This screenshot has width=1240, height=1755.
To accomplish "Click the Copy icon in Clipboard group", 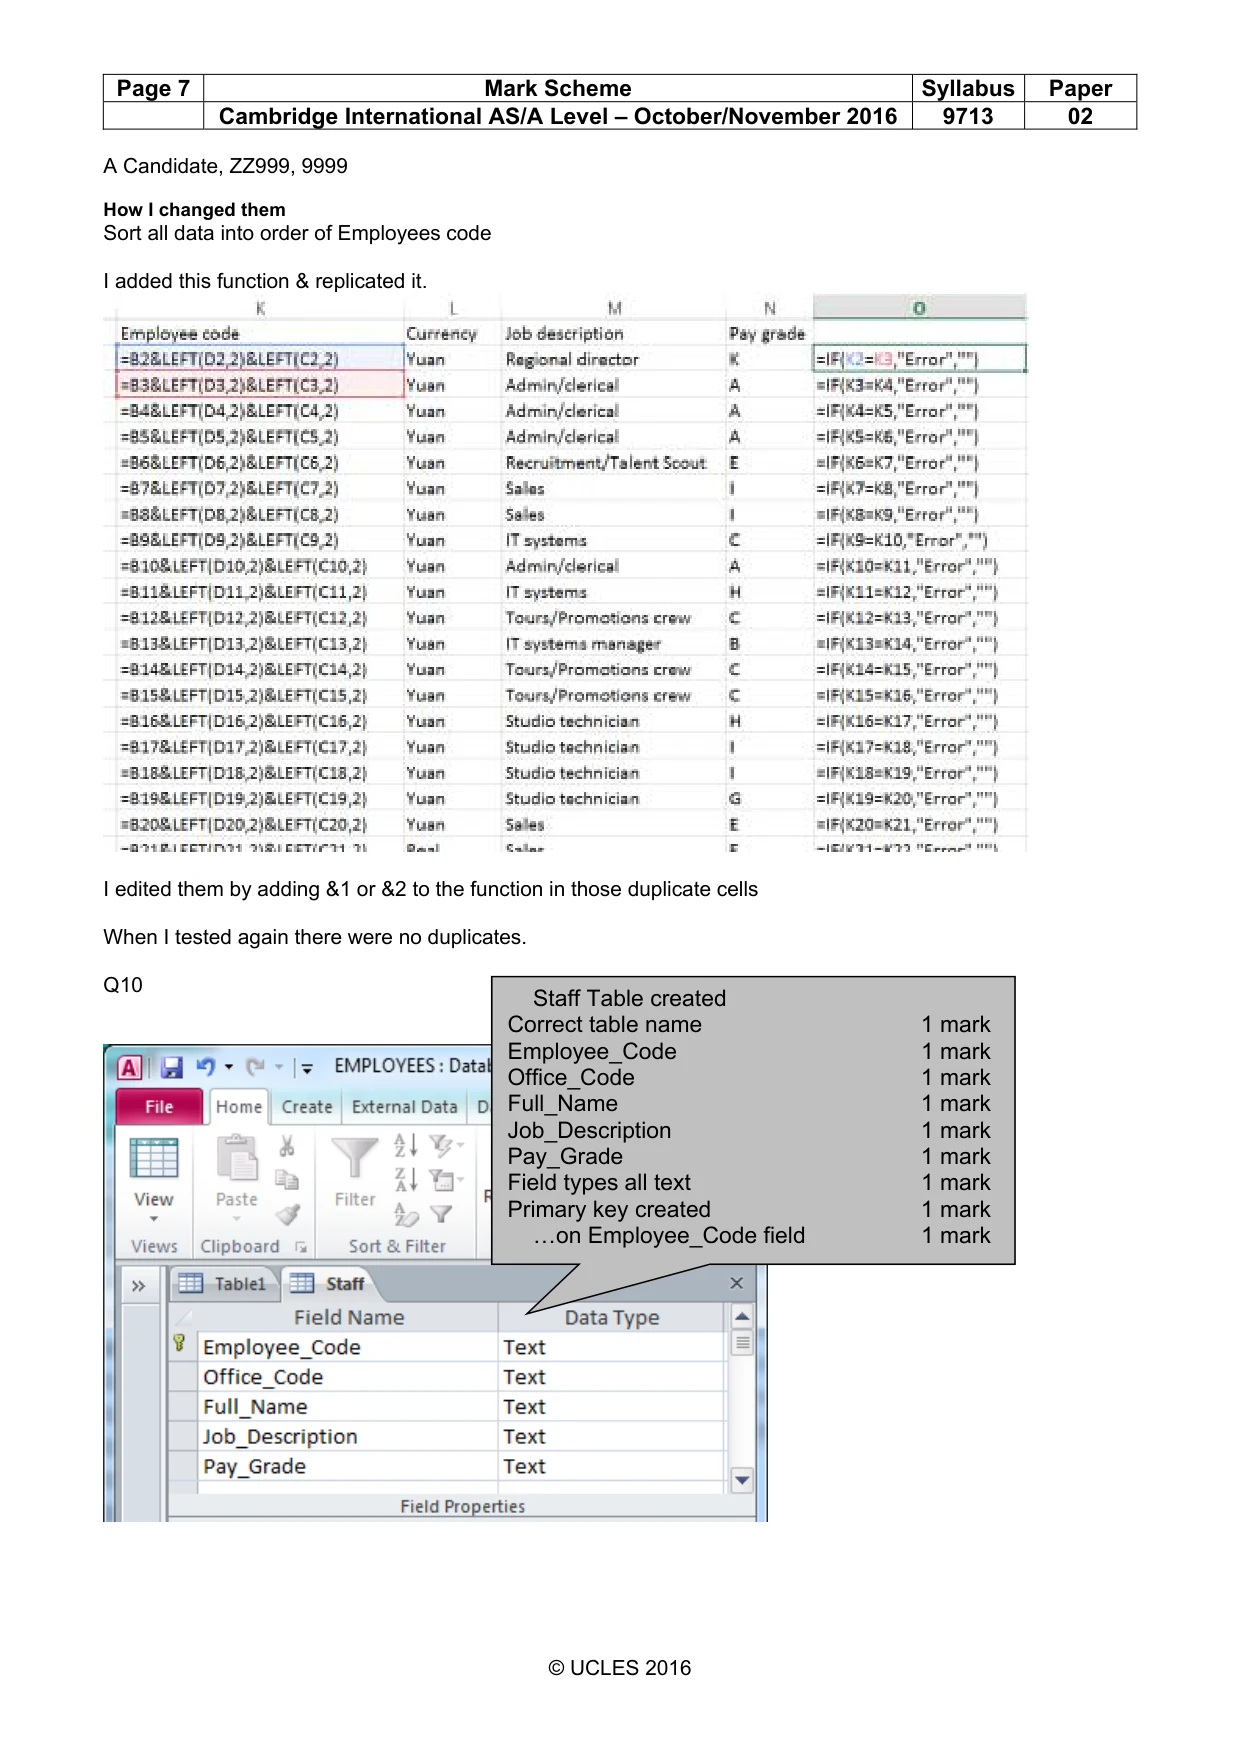I will pyautogui.click(x=287, y=1180).
